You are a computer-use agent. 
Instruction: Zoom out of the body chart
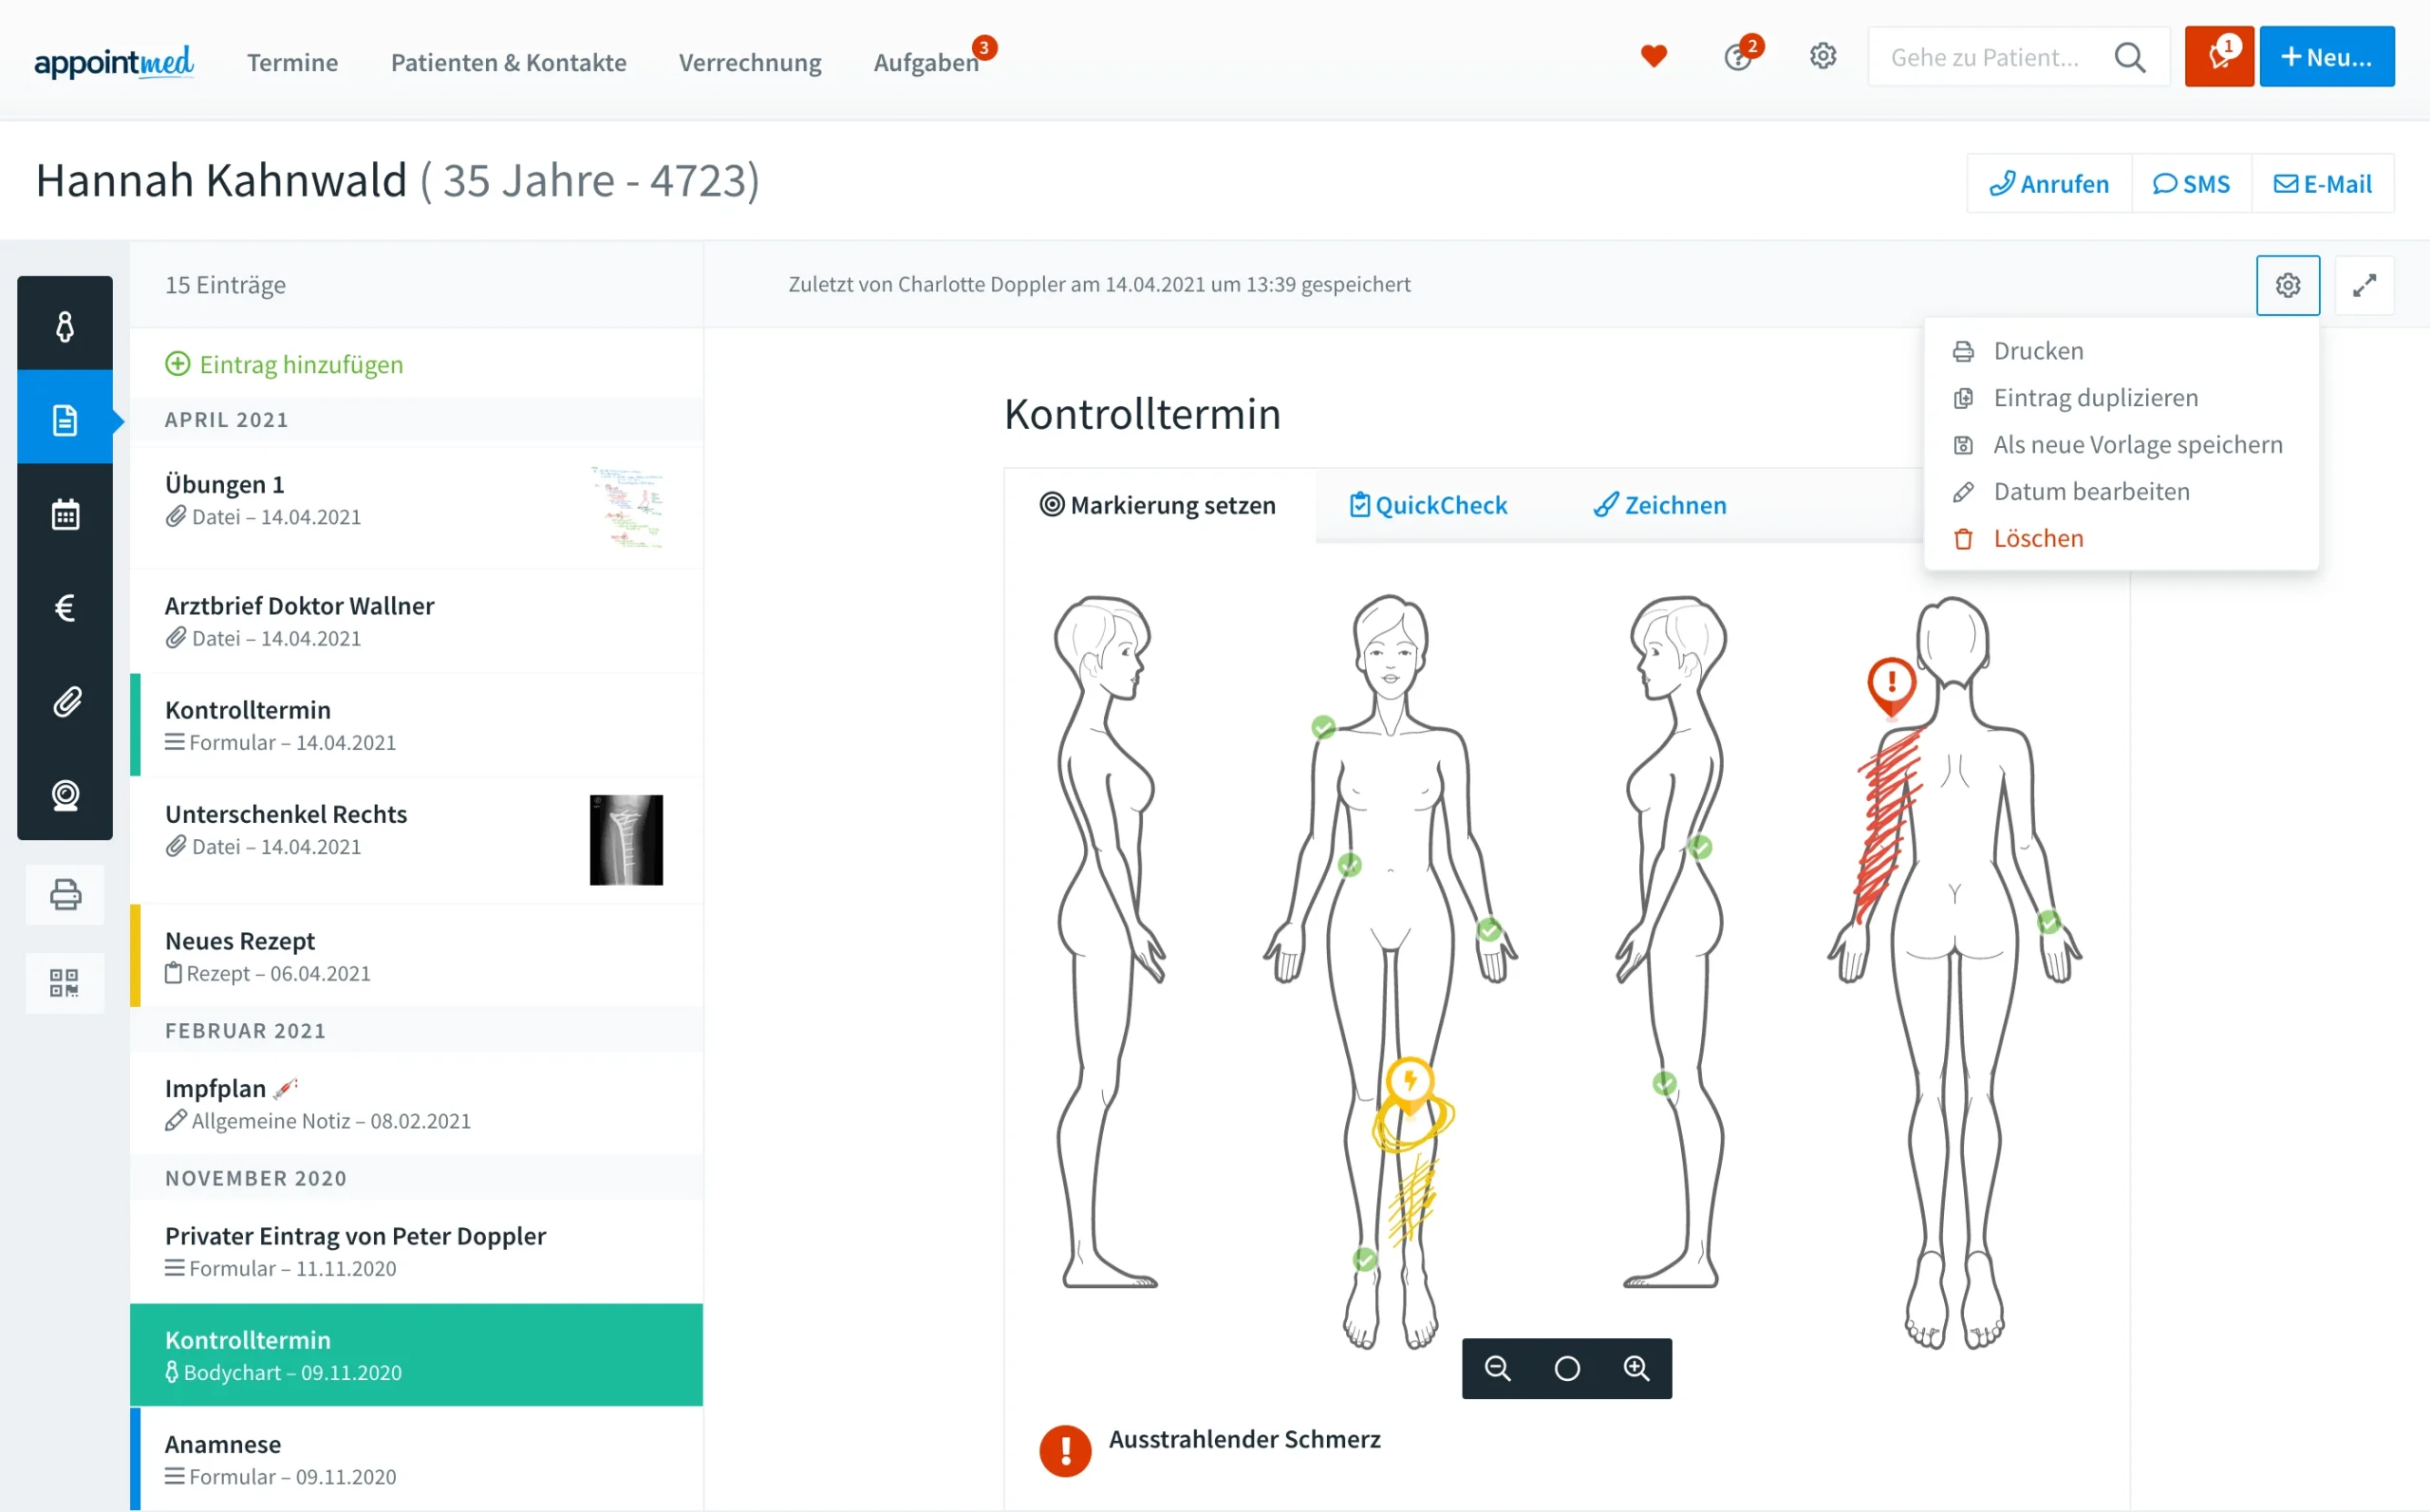(x=1497, y=1368)
